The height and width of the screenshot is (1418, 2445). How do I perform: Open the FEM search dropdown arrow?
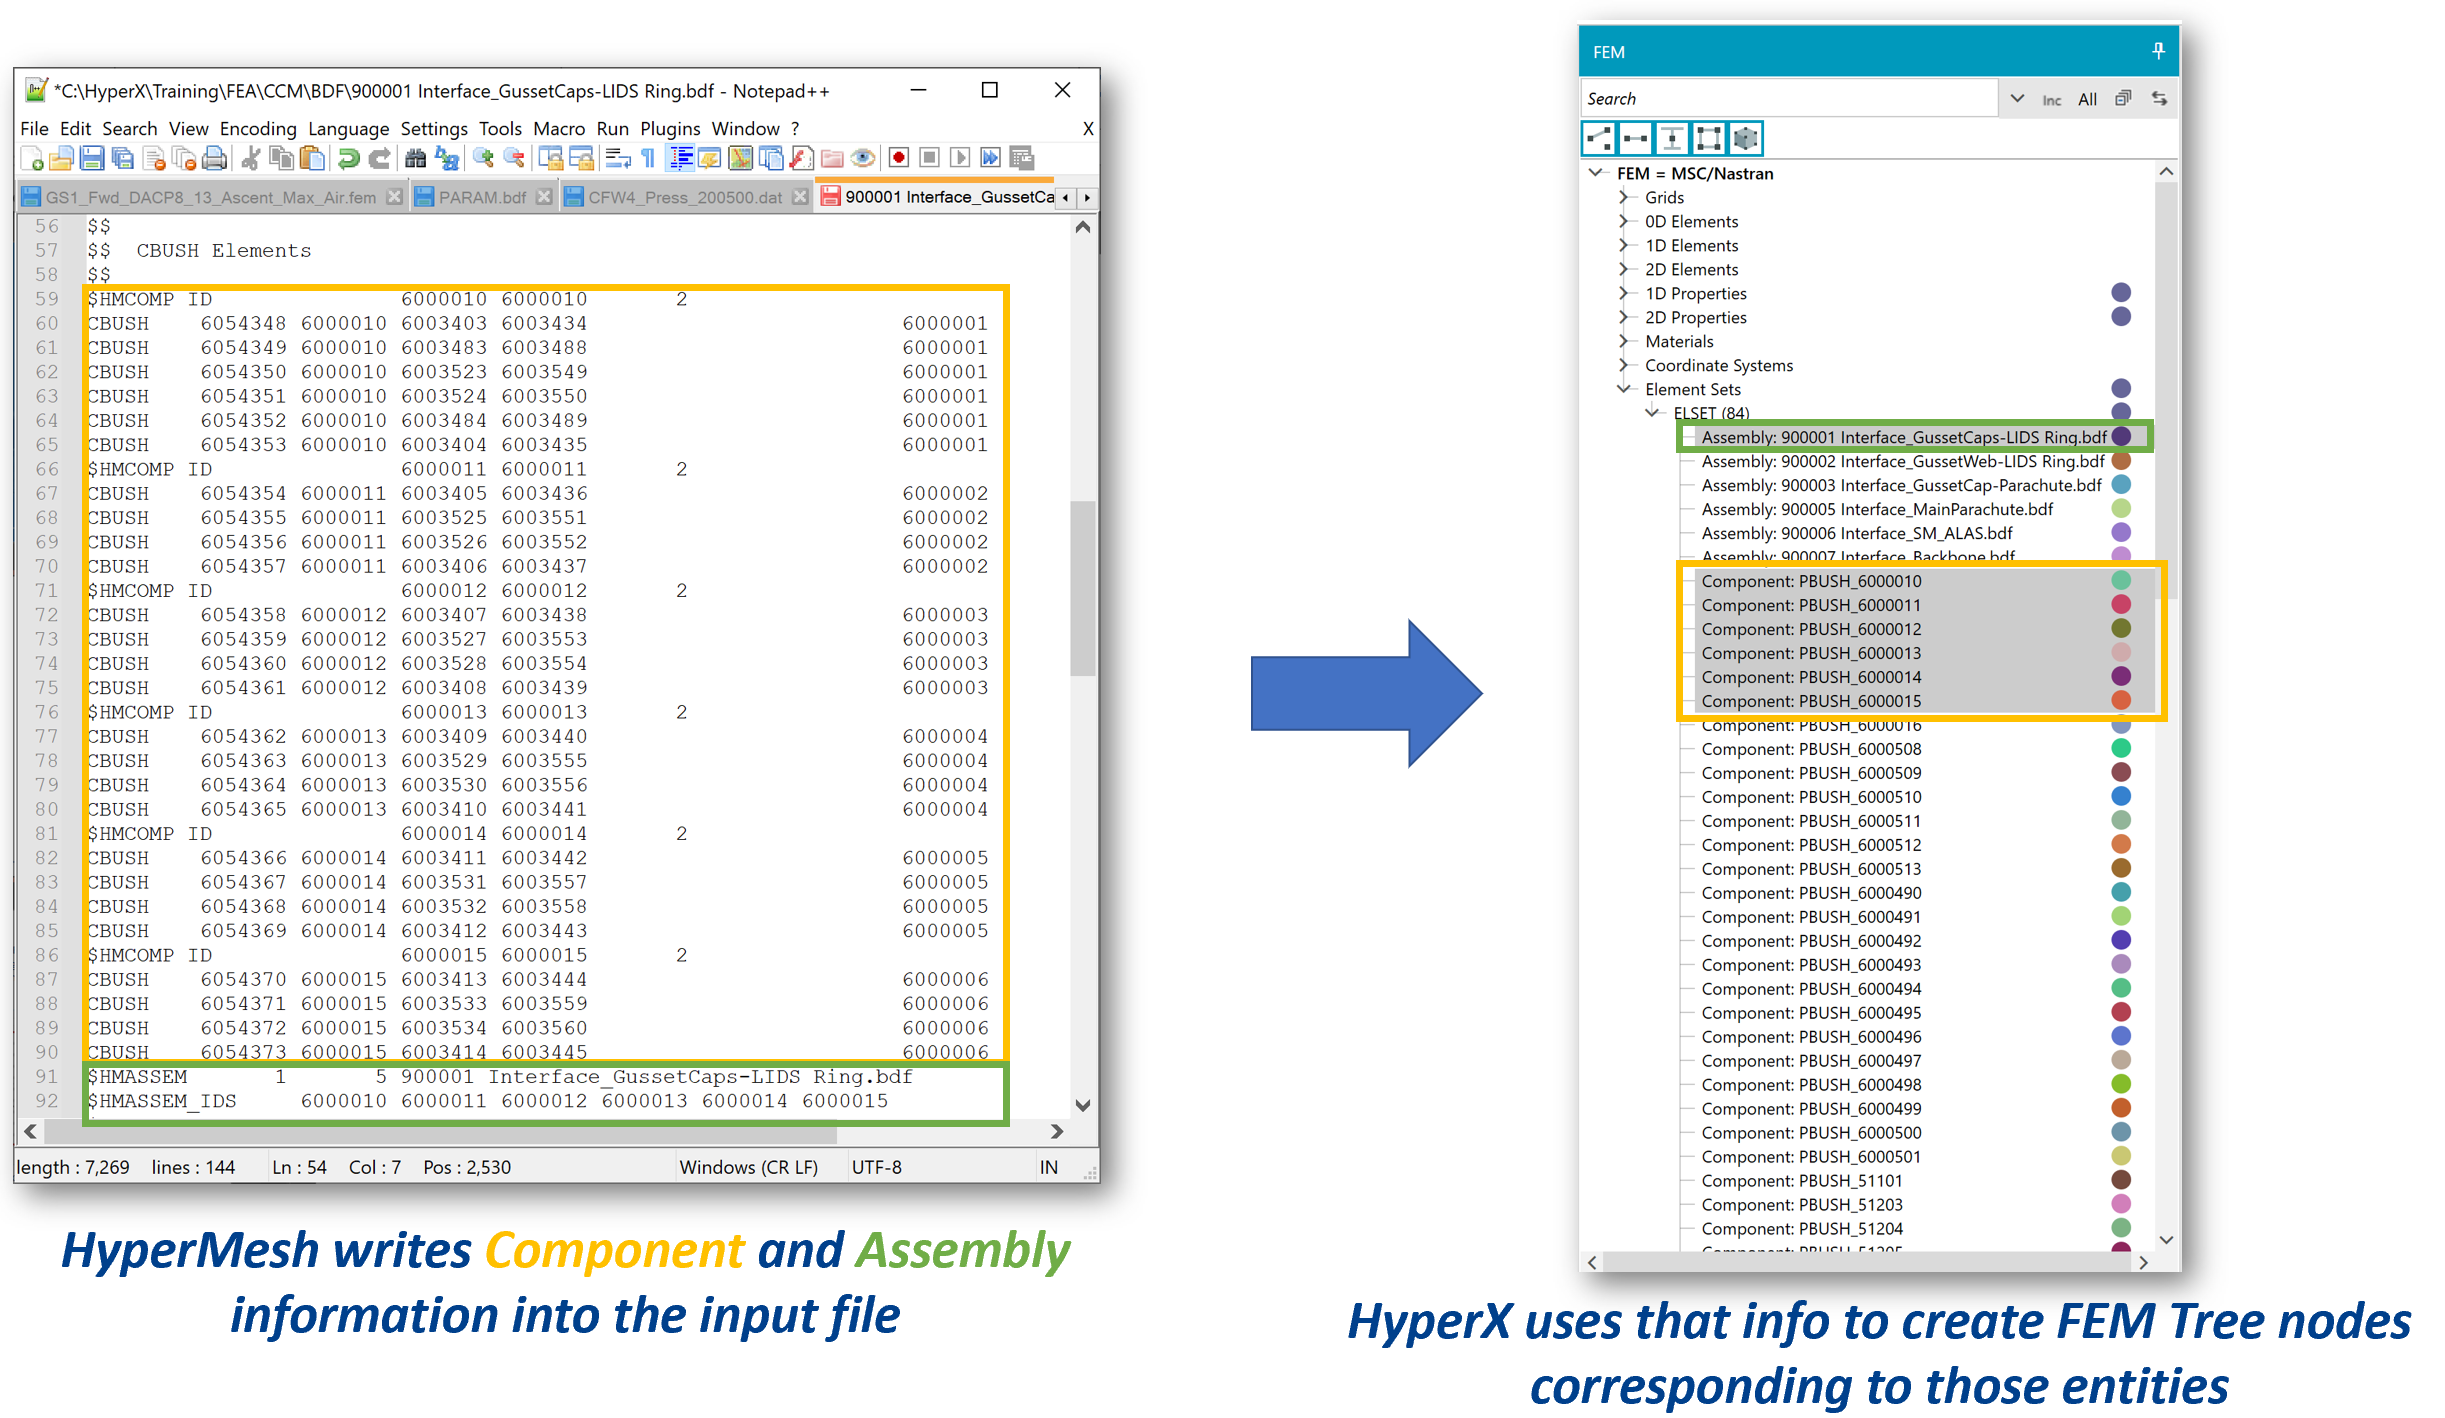coord(2017,98)
